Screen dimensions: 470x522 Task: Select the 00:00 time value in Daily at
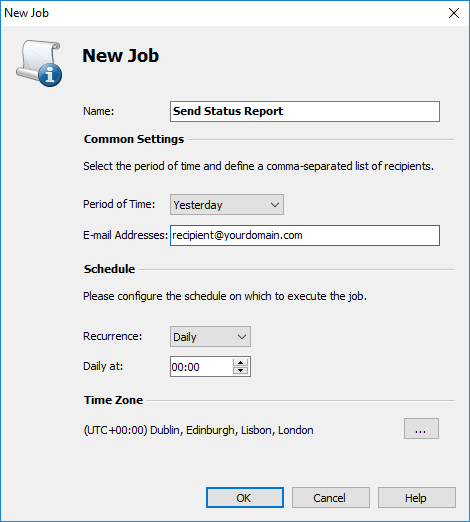click(186, 367)
